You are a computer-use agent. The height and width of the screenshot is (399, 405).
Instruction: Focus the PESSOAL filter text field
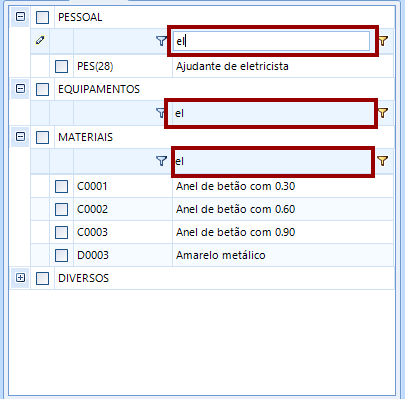[x=271, y=41]
